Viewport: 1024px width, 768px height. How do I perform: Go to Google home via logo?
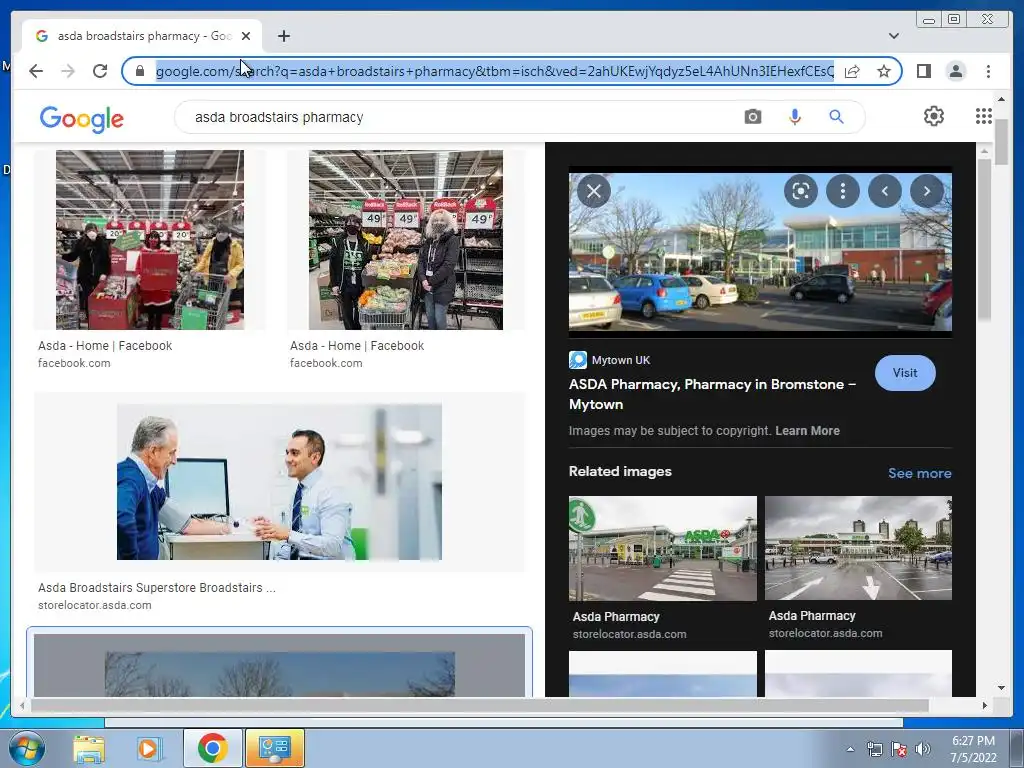[82, 120]
